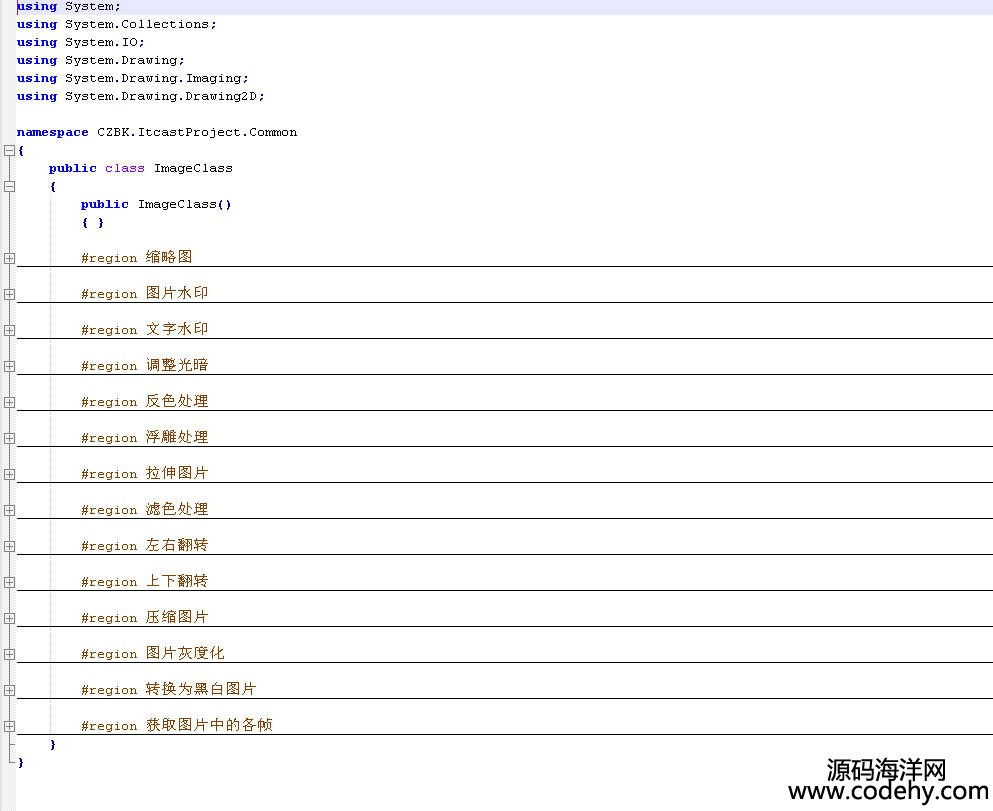Expand the 调整光暗 region

coord(9,366)
